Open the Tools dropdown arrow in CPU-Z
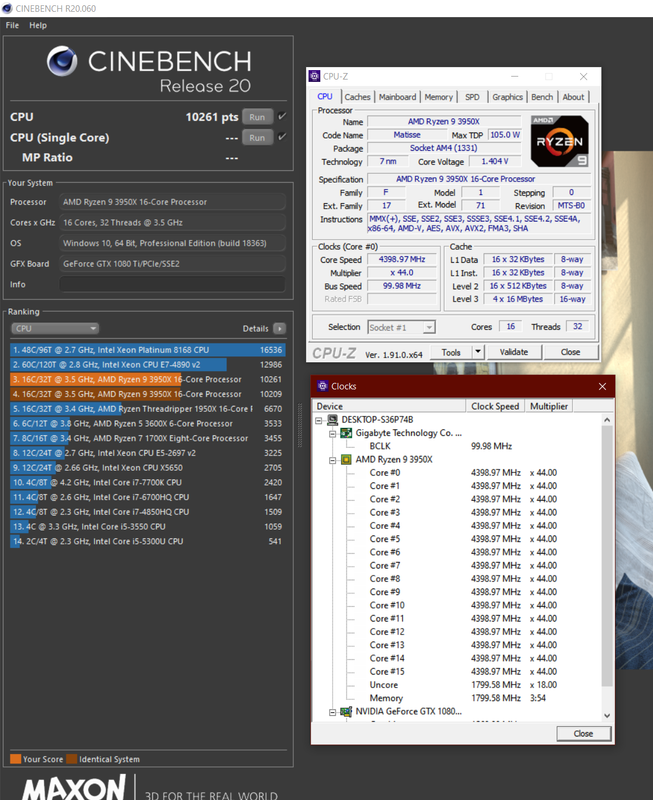This screenshot has width=653, height=800. pyautogui.click(x=478, y=352)
